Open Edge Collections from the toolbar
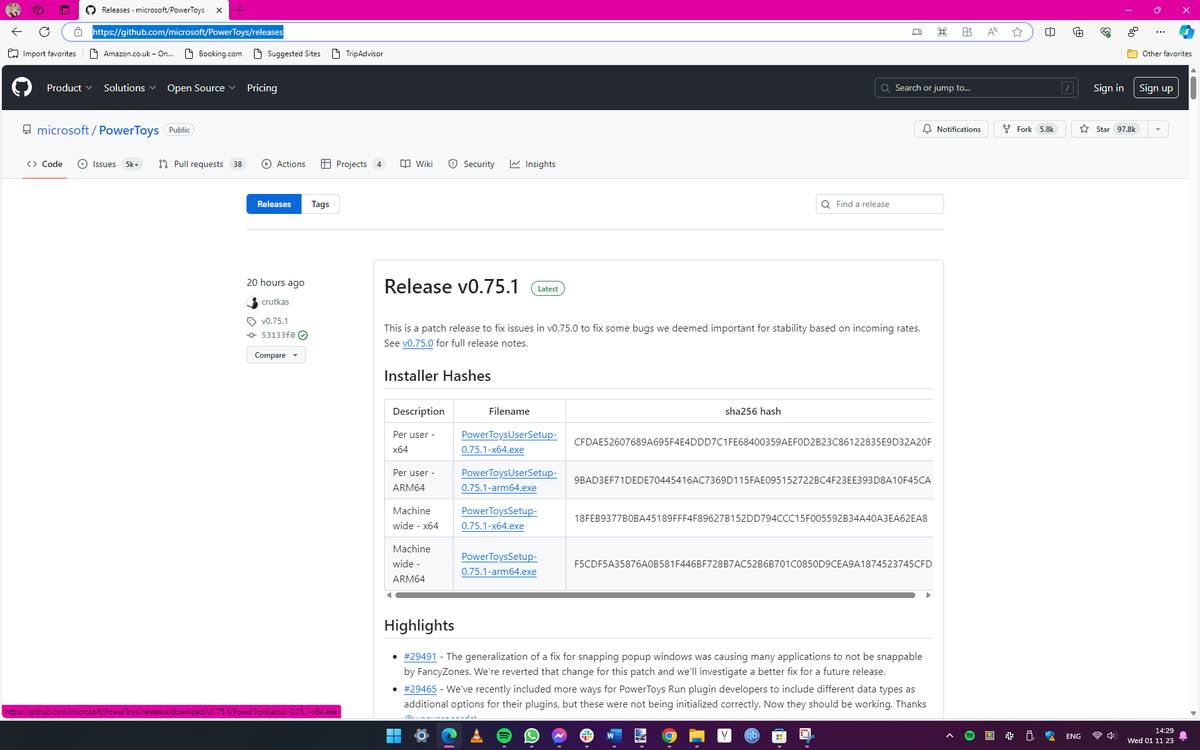 click(1078, 31)
